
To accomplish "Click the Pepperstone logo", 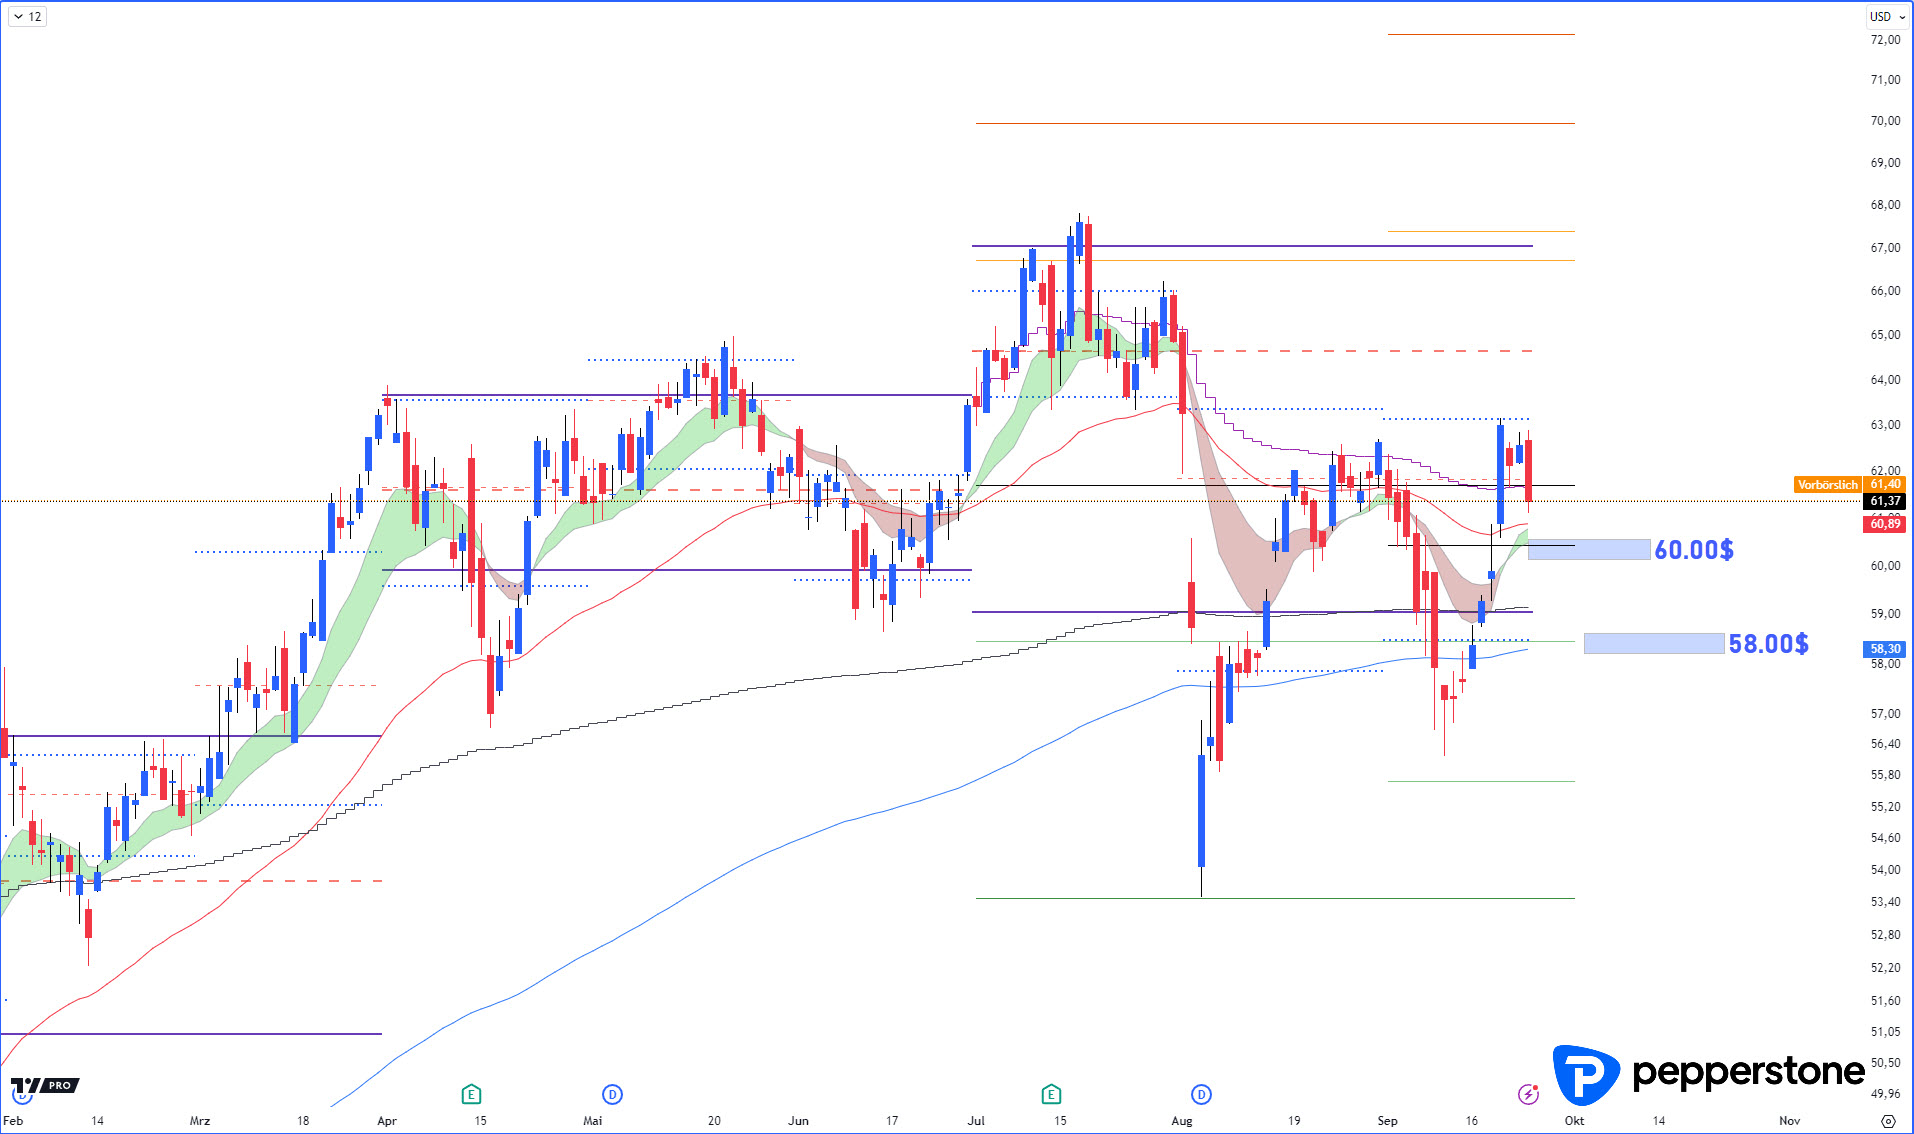I will 1708,1074.
